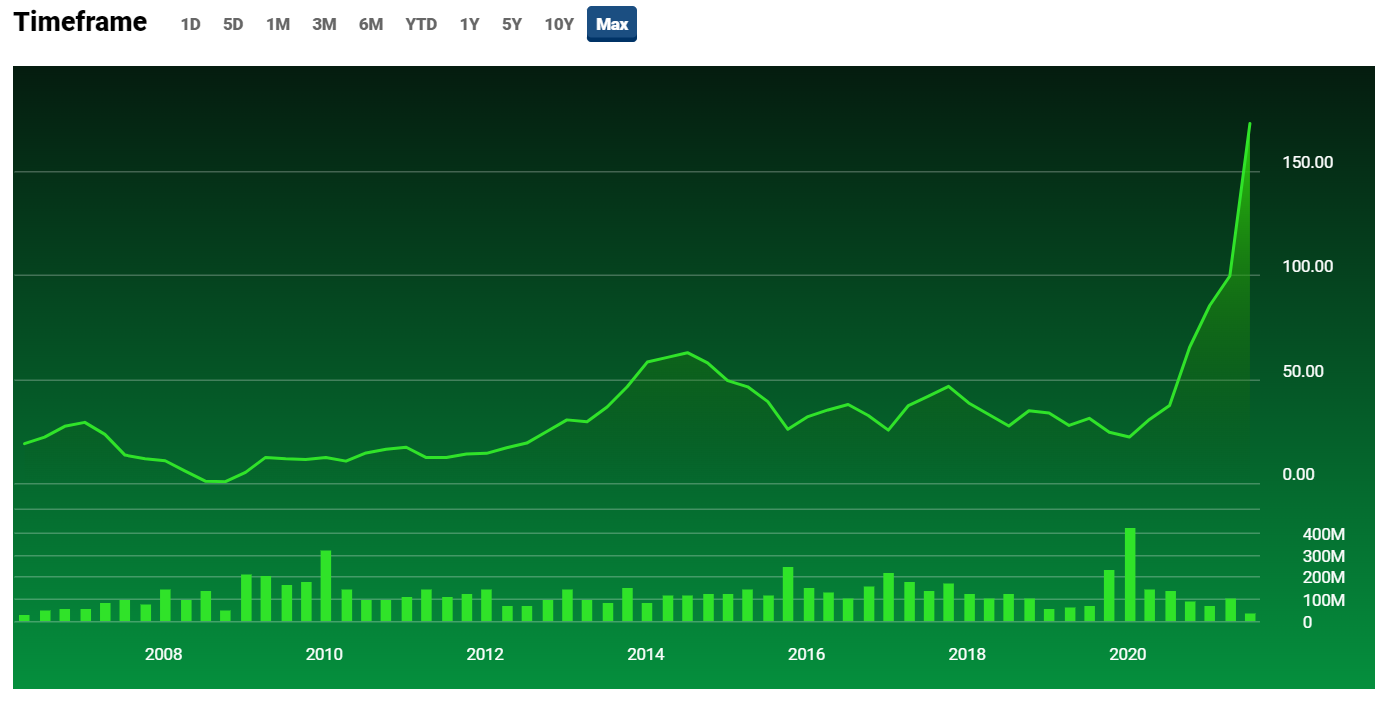The height and width of the screenshot is (712, 1385).
Task: Click the tall volume bar at 2010
Action: coord(325,585)
